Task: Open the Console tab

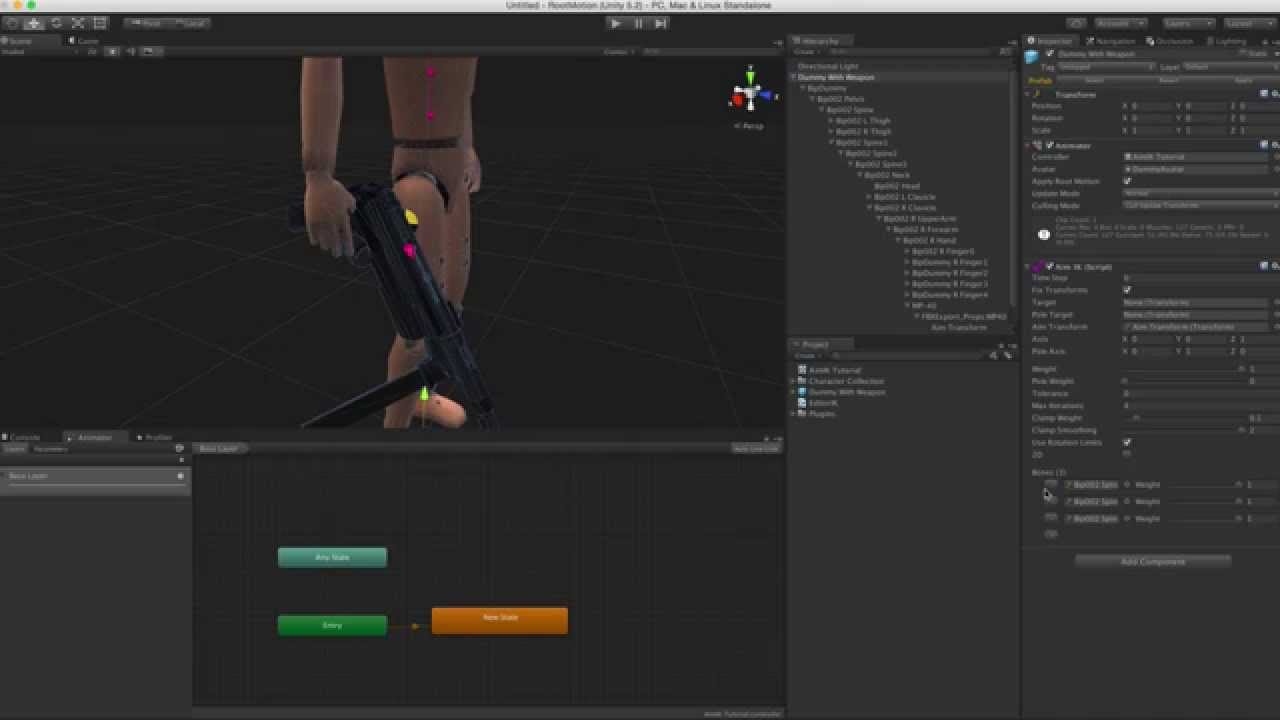Action: pos(24,437)
